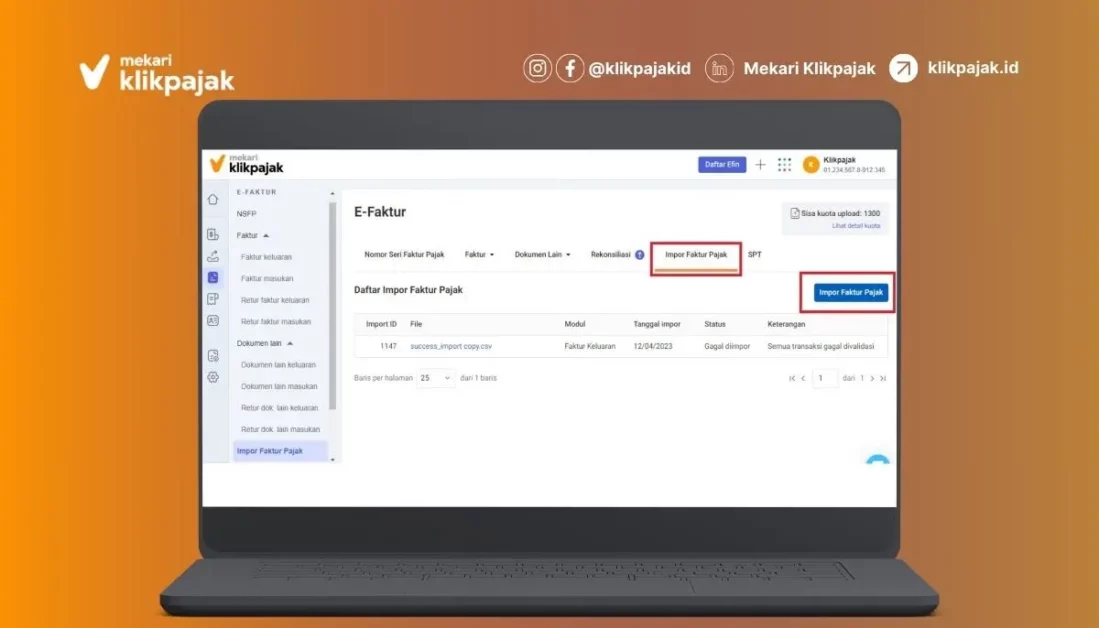Viewport: 1099px width, 628px height.
Task: Open success_import copy.csv file link
Action: coord(451,346)
